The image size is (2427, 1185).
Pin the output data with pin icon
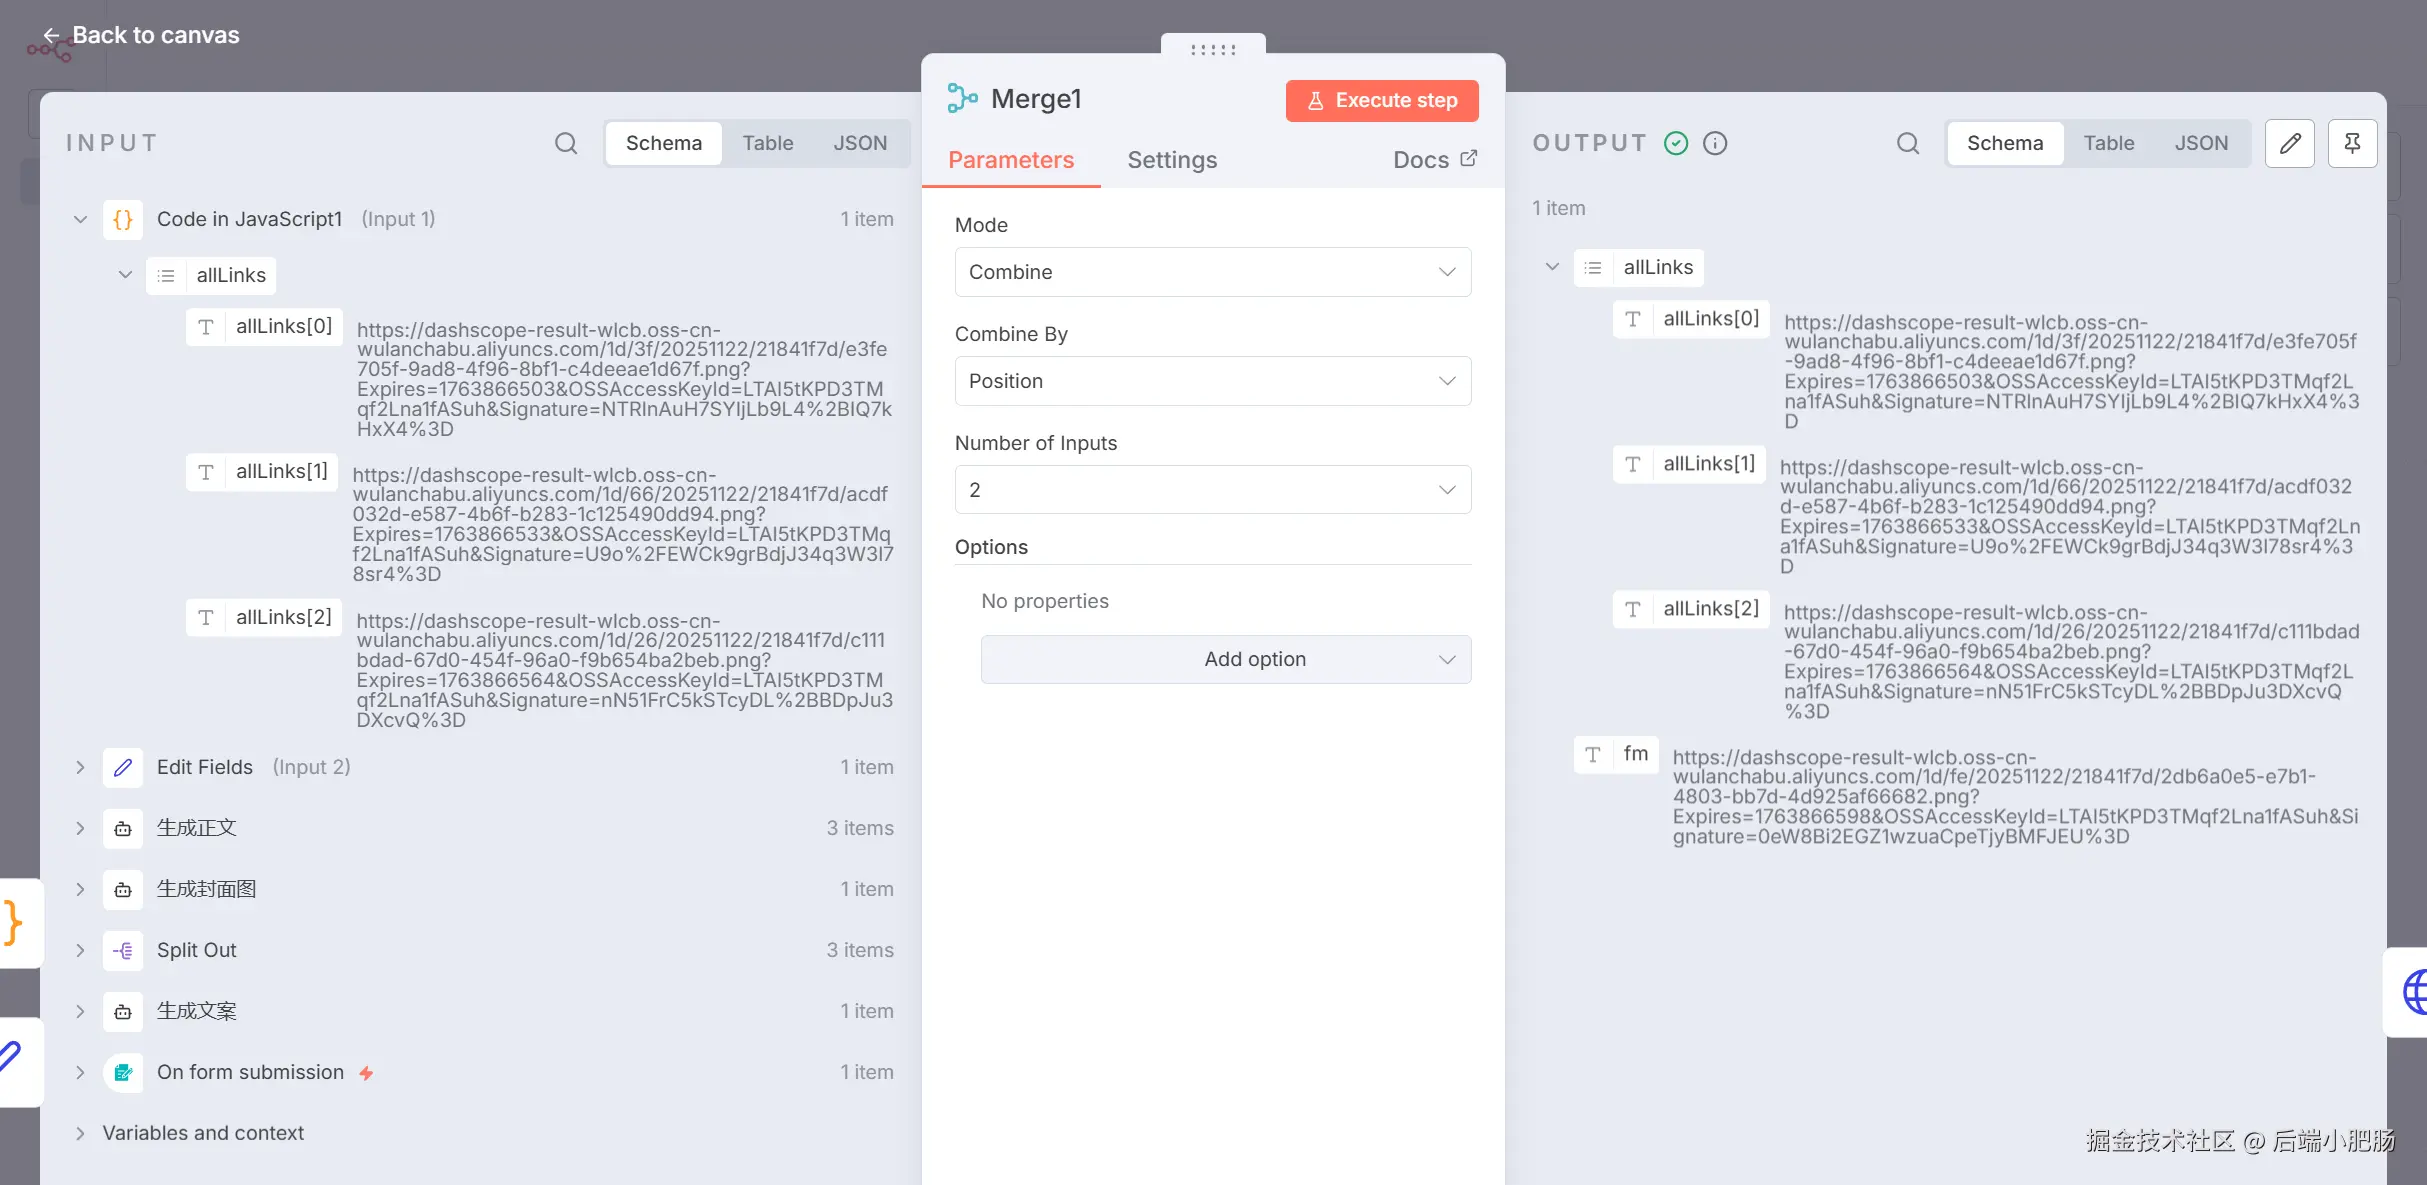coord(2352,143)
